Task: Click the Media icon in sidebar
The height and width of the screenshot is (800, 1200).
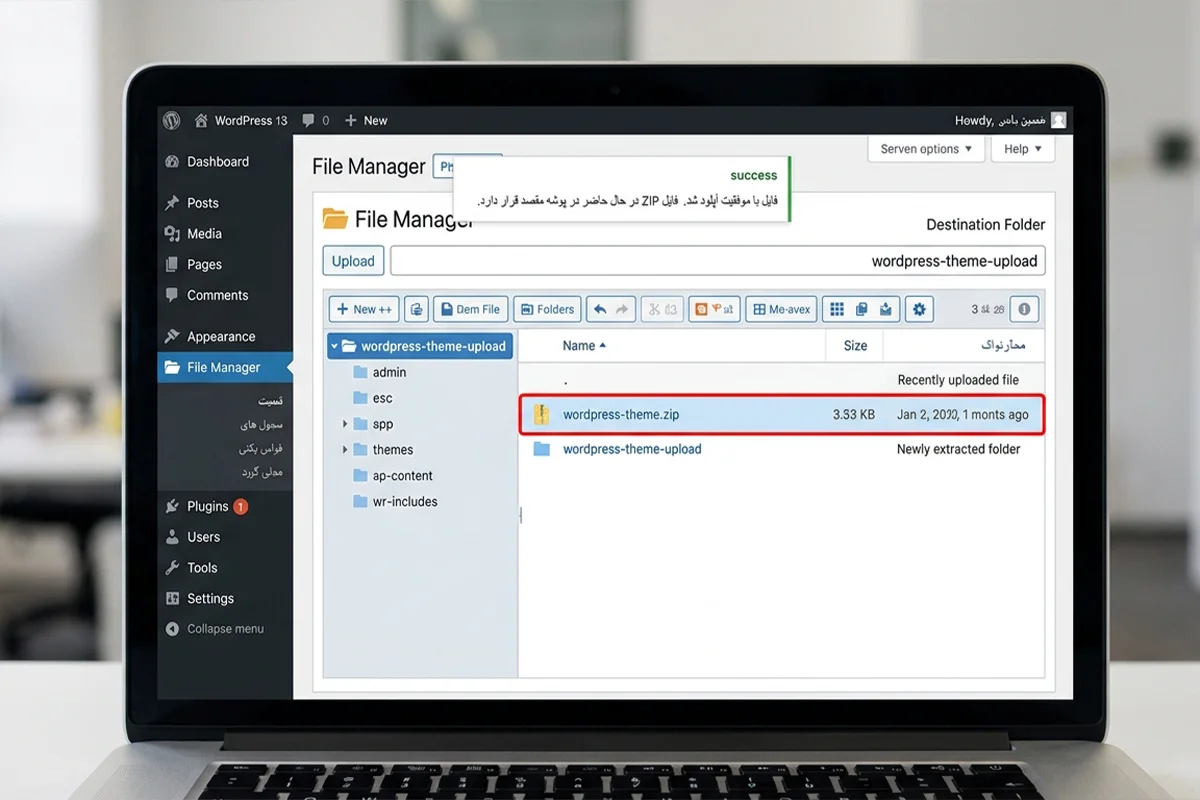Action: coord(172,233)
